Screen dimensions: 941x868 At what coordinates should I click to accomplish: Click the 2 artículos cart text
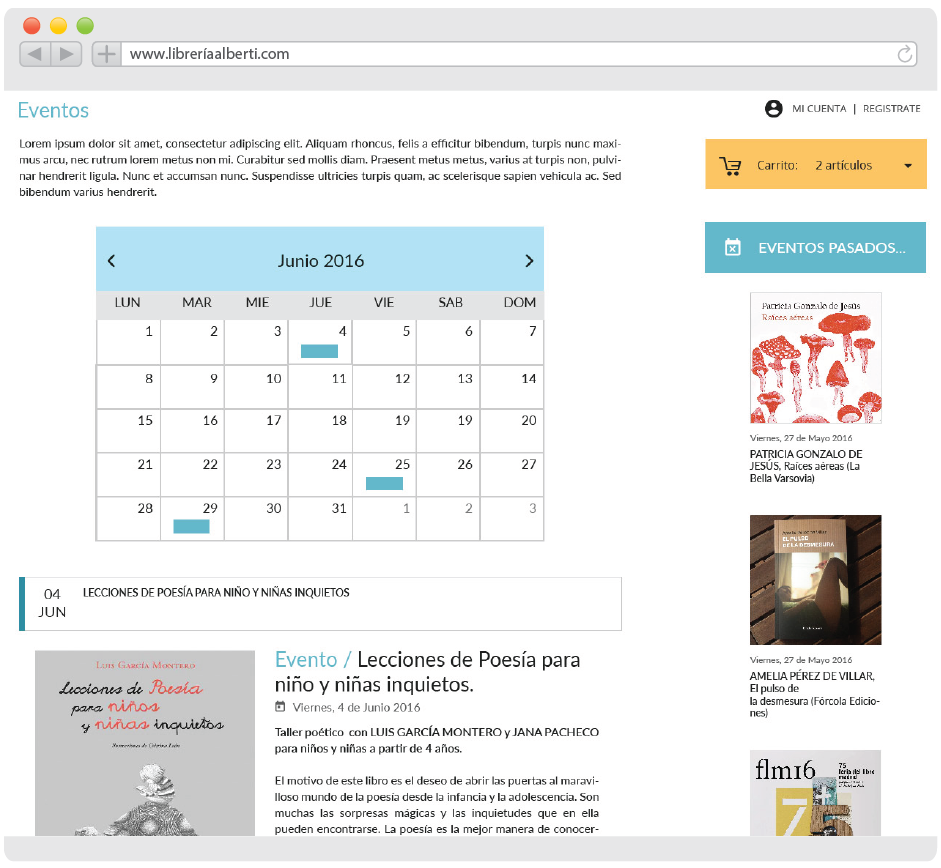(843, 166)
